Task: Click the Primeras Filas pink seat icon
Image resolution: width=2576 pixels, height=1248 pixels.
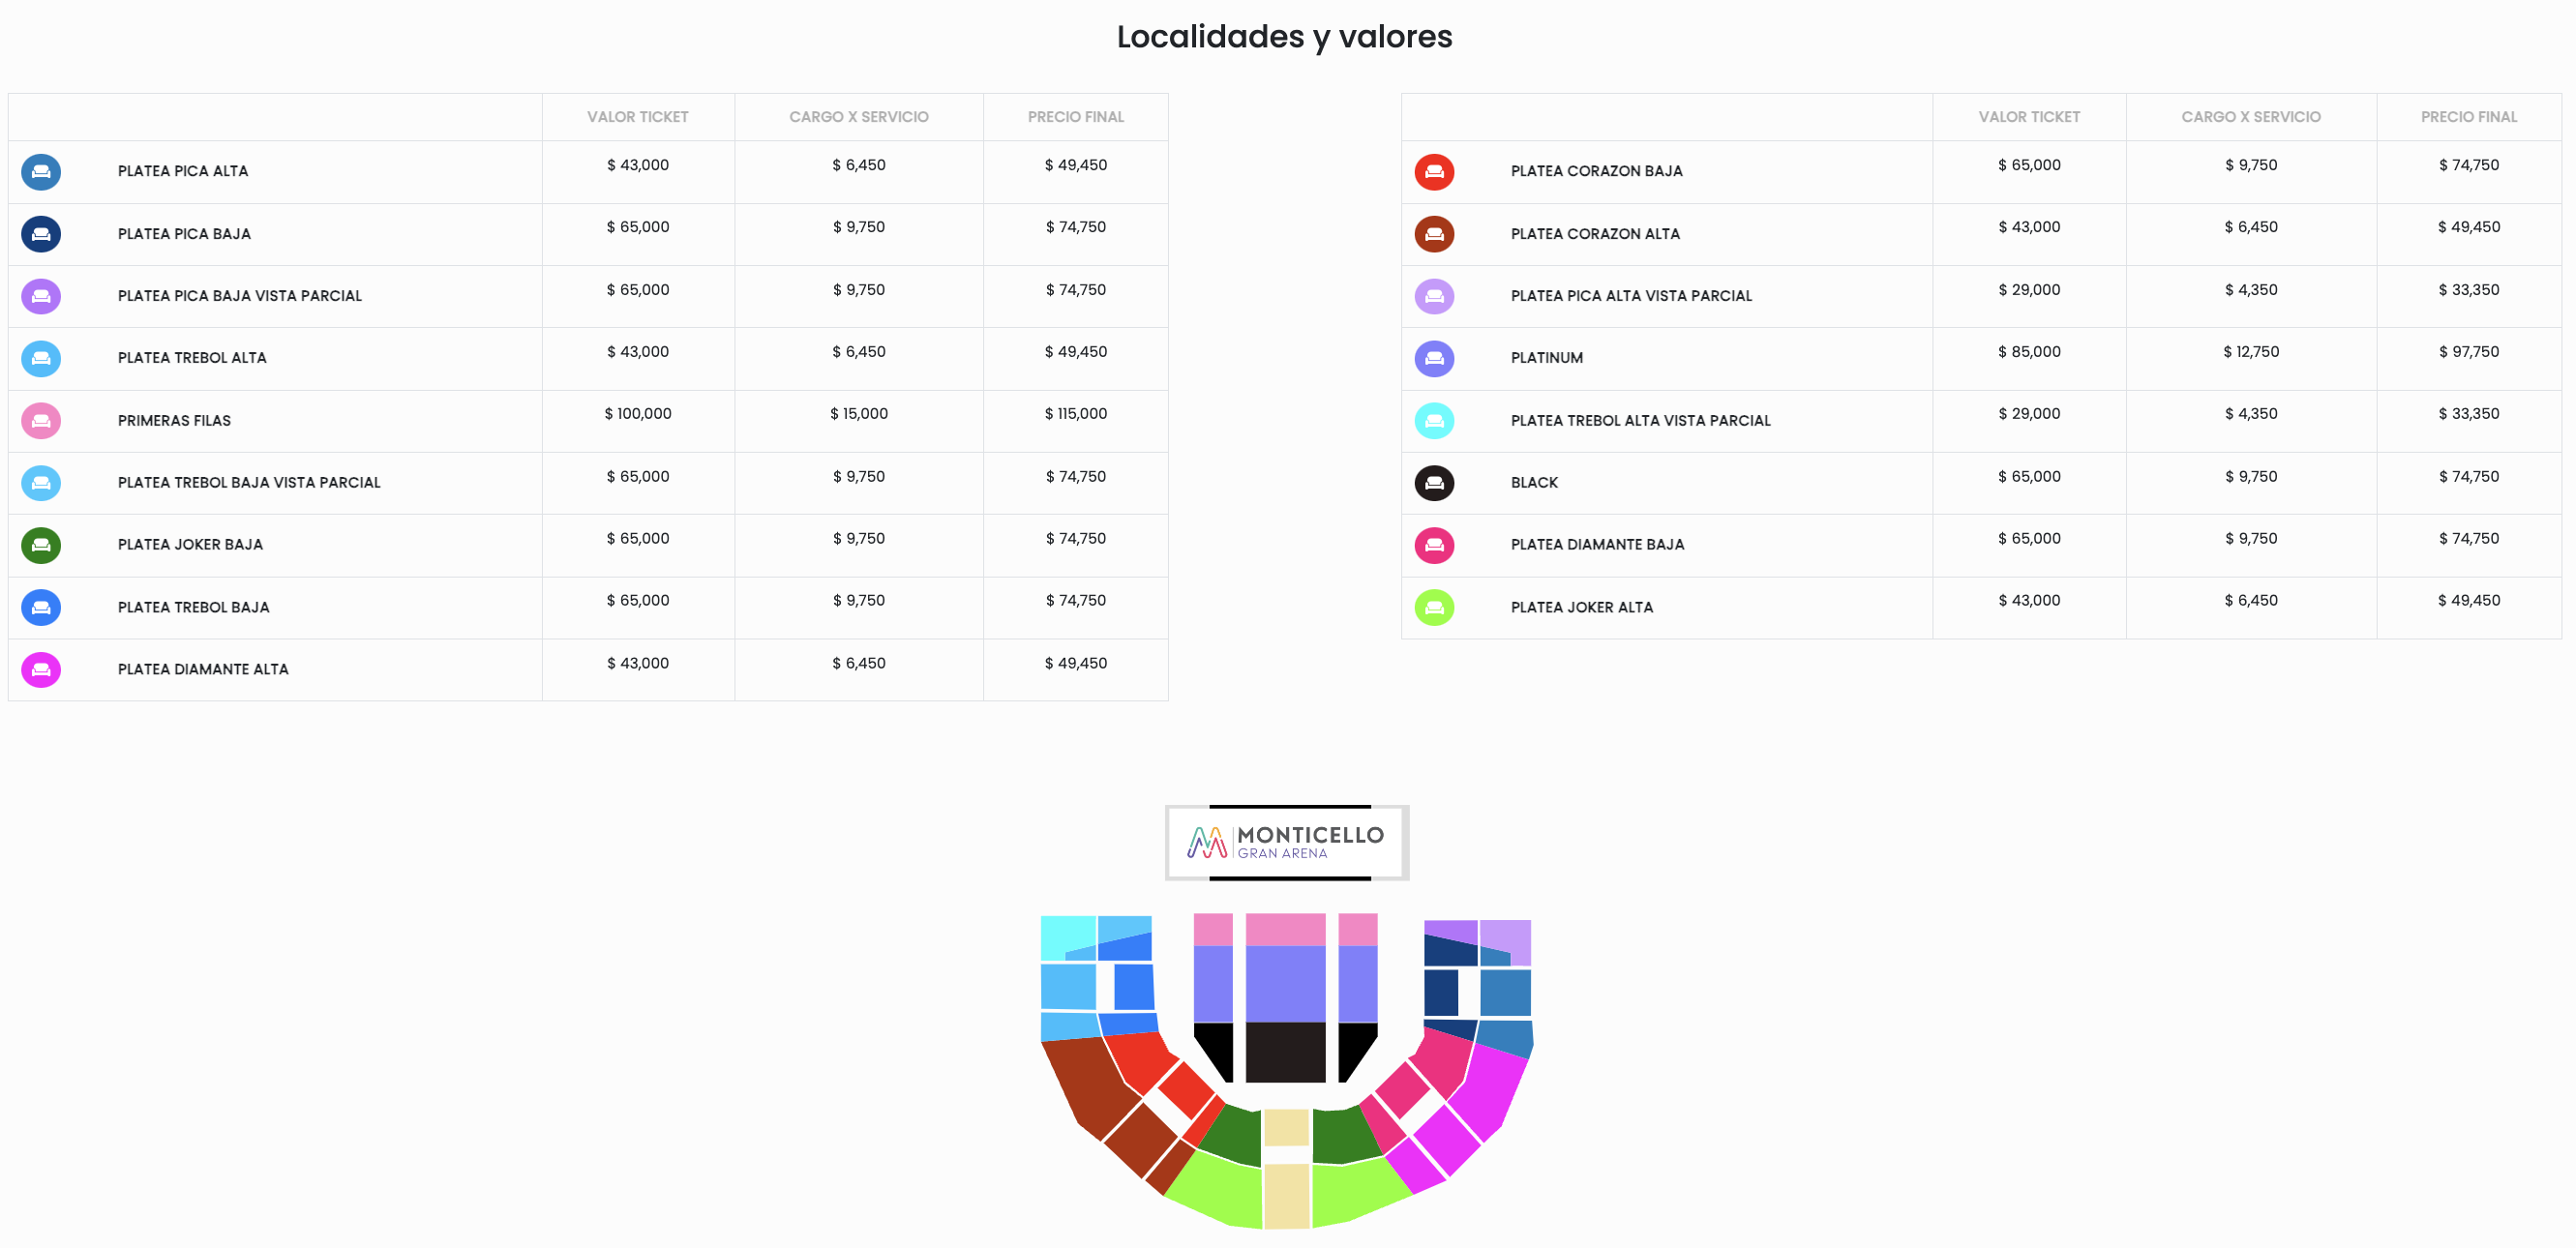Action: (x=41, y=421)
